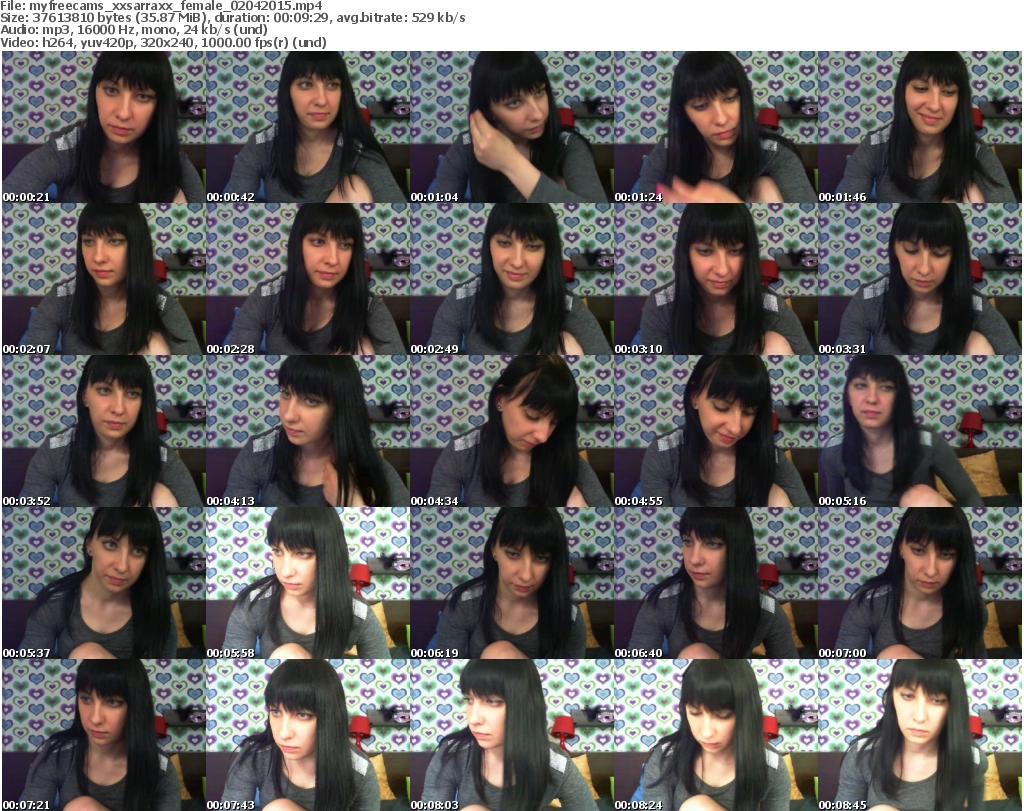This screenshot has height=811, width=1024.
Task: Choose the thumbnail frame stamped 00:07:43
Action: (308, 735)
